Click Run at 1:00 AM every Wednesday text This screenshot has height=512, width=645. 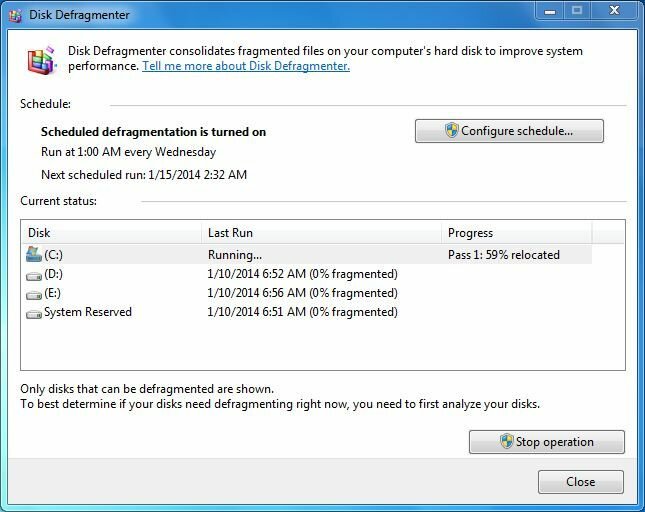coord(128,152)
